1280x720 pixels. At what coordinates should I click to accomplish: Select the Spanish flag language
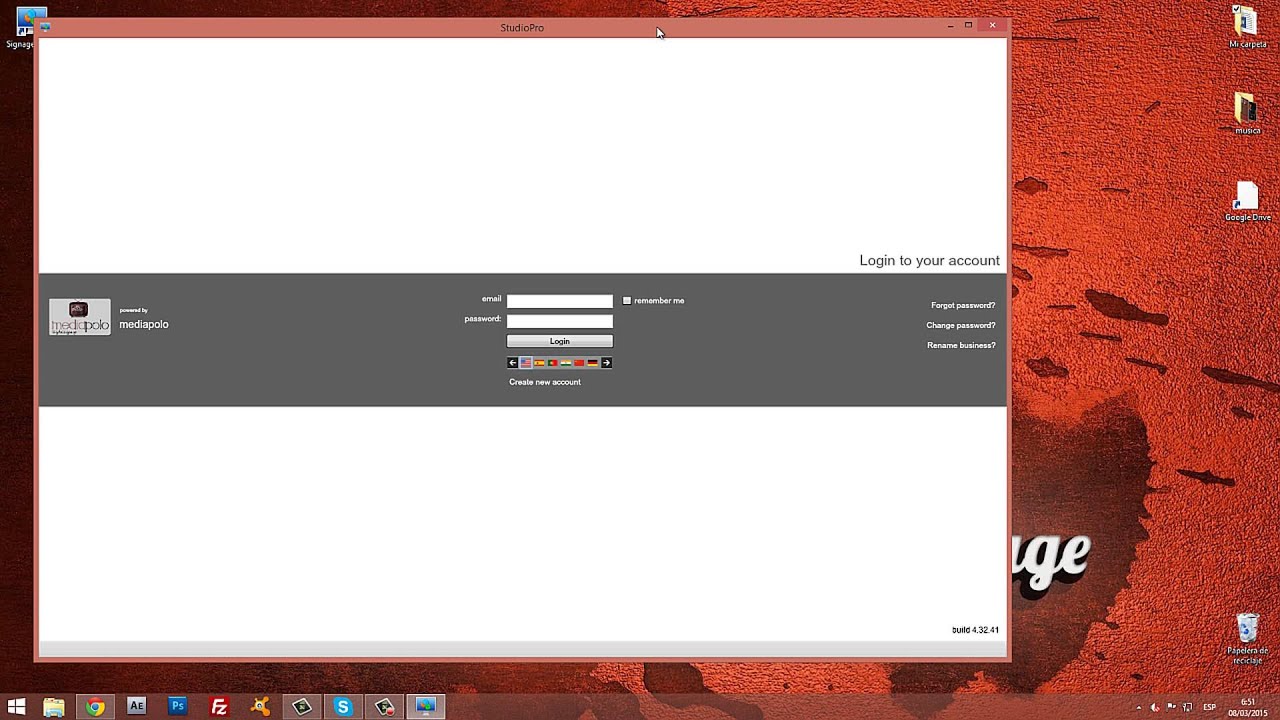[x=539, y=363]
